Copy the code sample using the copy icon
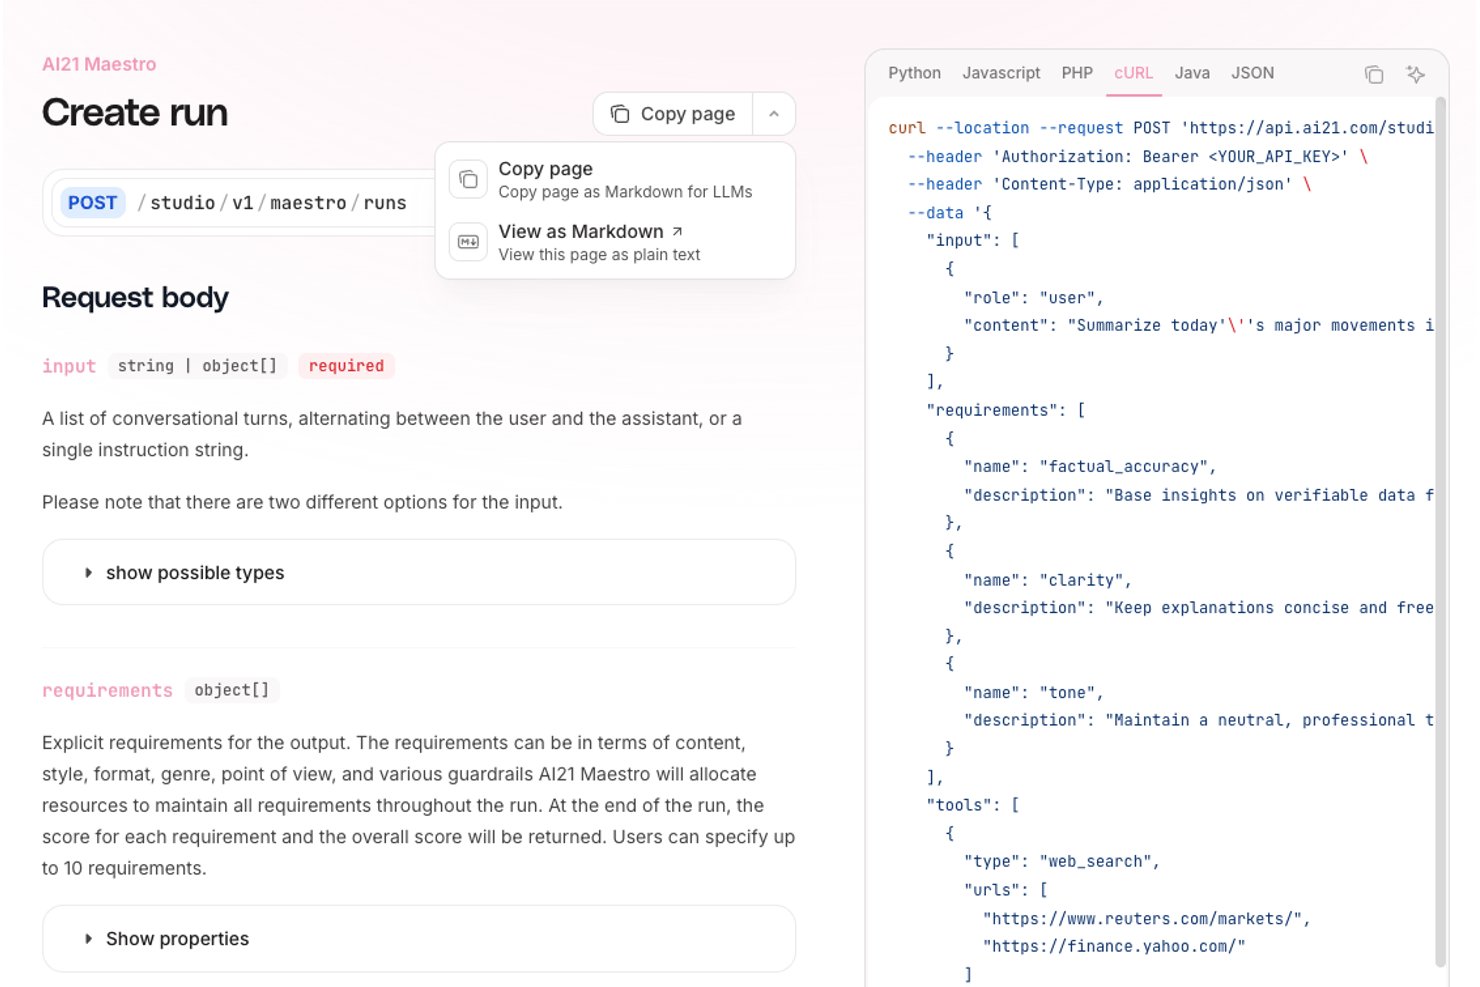Image resolution: width=1480 pixels, height=987 pixels. (1374, 74)
